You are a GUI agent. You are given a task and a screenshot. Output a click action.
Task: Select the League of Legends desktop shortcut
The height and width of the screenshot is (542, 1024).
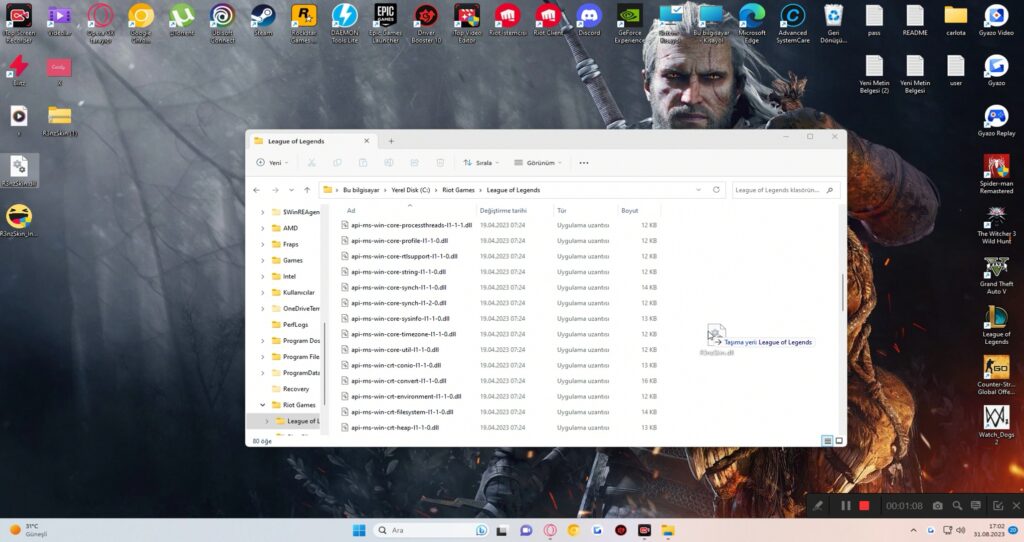(996, 326)
